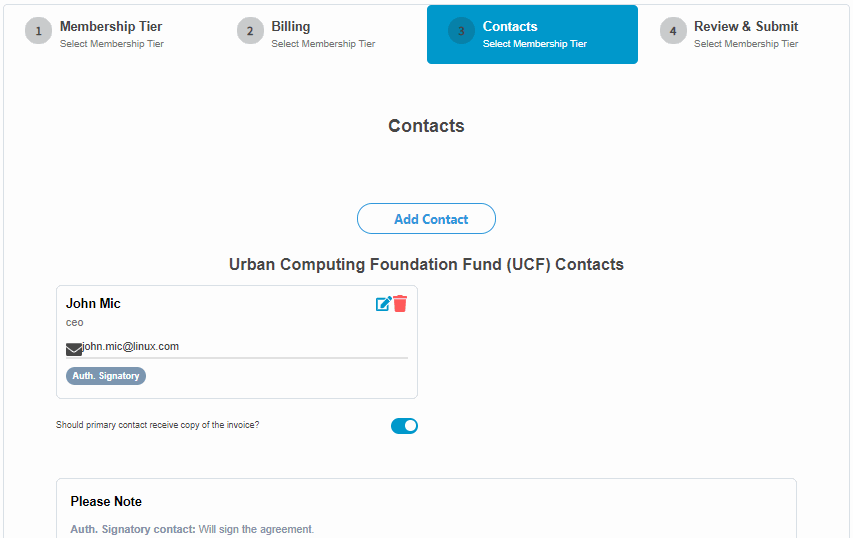Switch to the Billing step

click(291, 27)
